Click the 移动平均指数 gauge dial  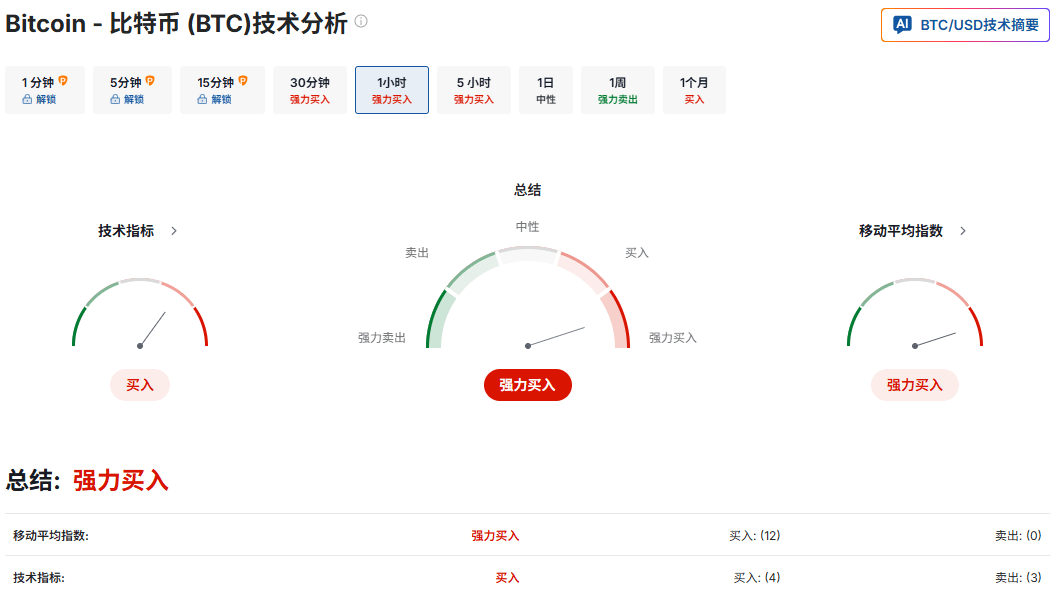[x=915, y=313]
